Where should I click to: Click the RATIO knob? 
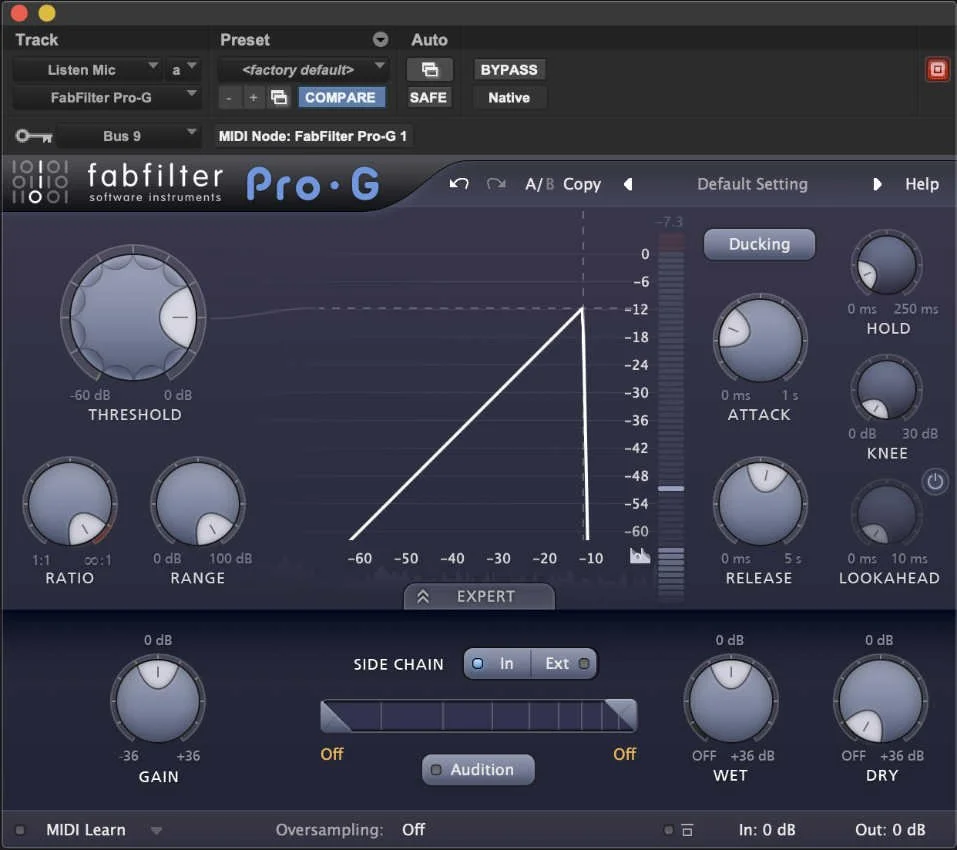(x=70, y=504)
